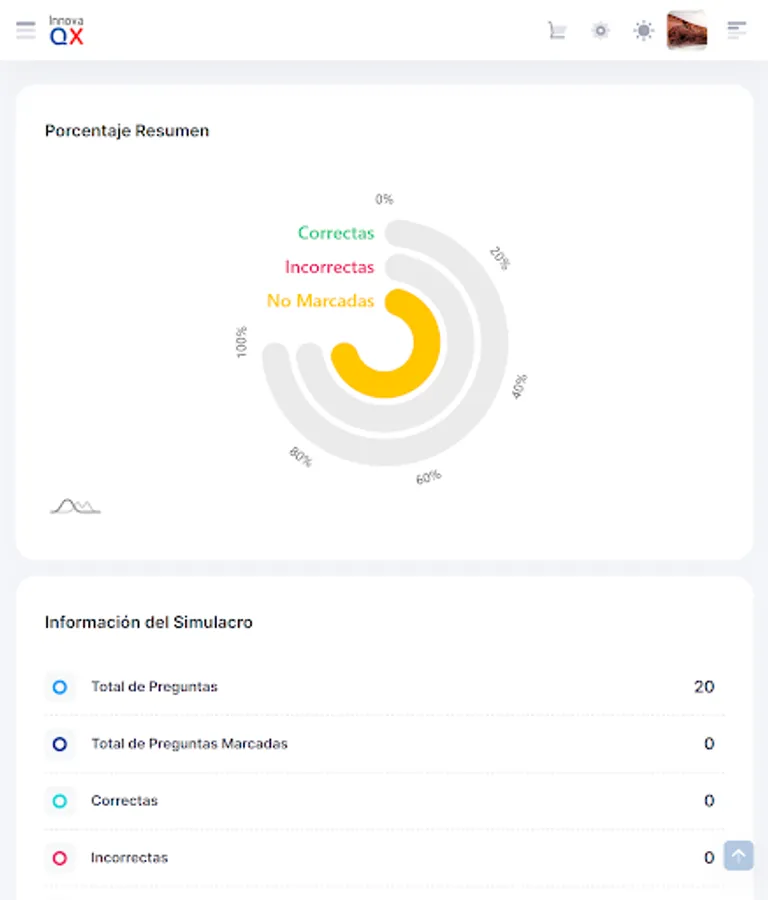The height and width of the screenshot is (900, 768).
Task: Toggle the sun light/dark theme icon
Action: (x=644, y=30)
